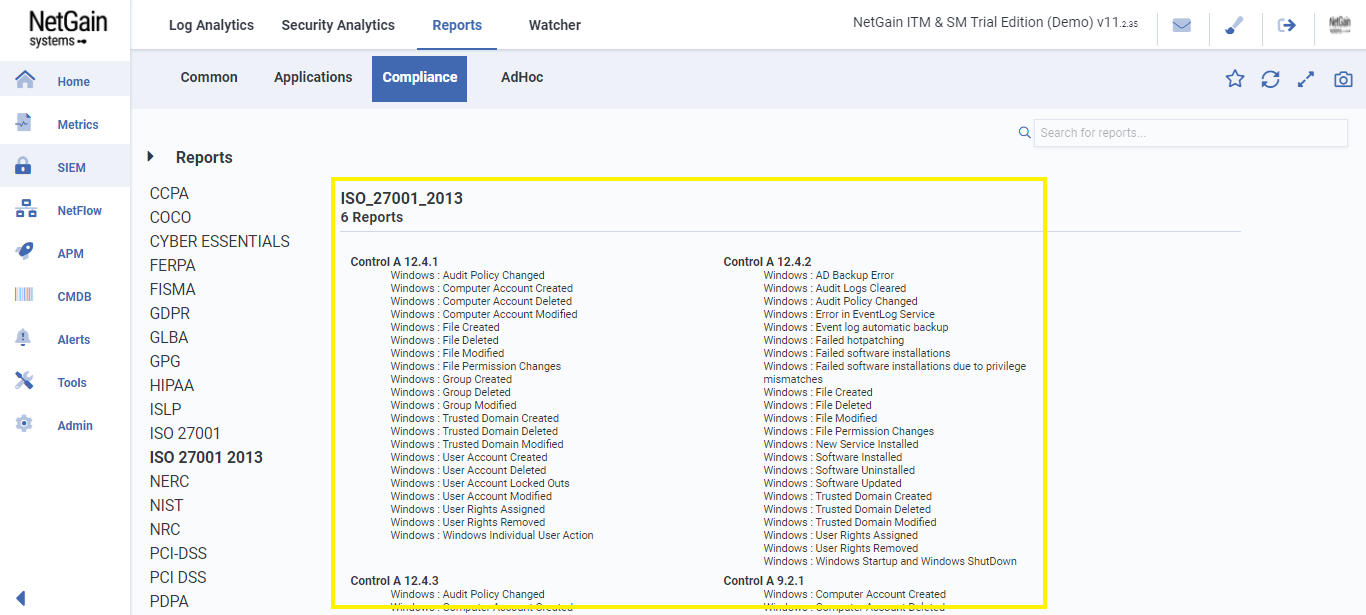Viewport: 1366px width, 615px height.
Task: Select the Compliance subtab
Action: 420,78
